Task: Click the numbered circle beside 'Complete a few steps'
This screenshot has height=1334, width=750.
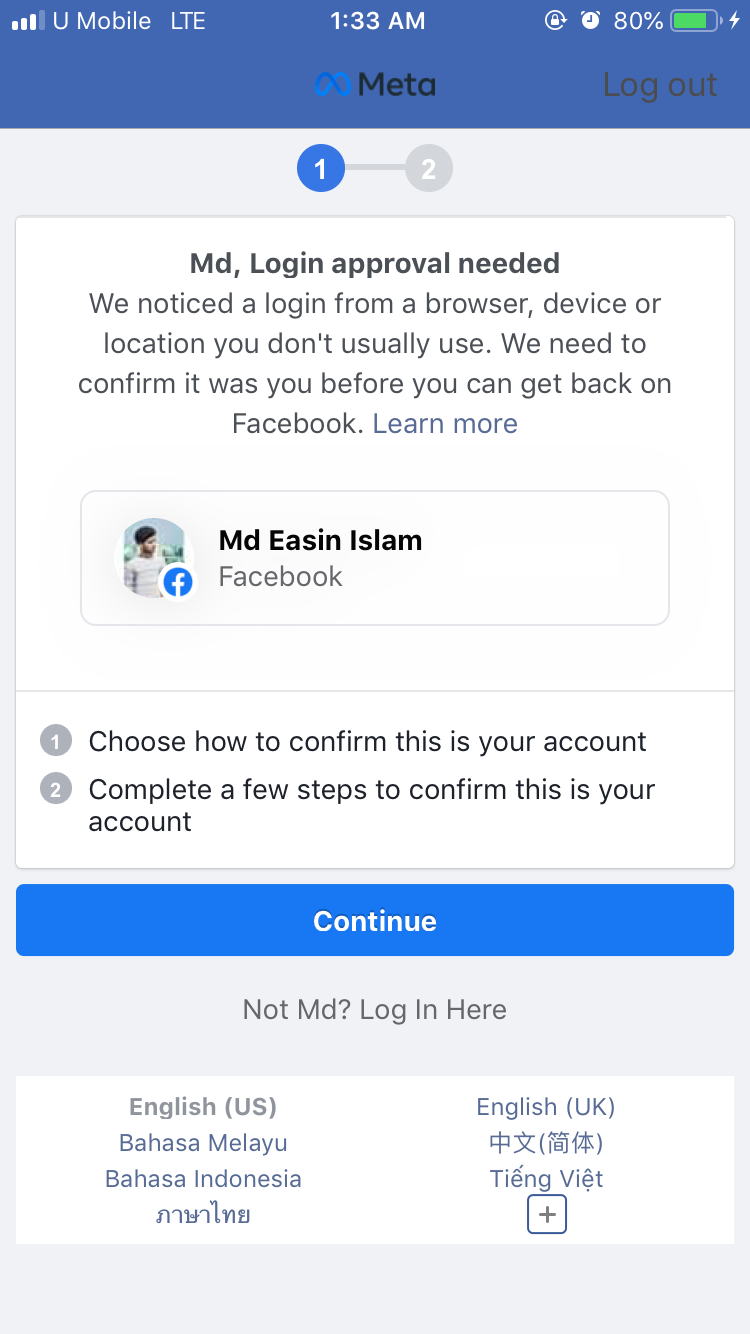Action: (x=56, y=789)
